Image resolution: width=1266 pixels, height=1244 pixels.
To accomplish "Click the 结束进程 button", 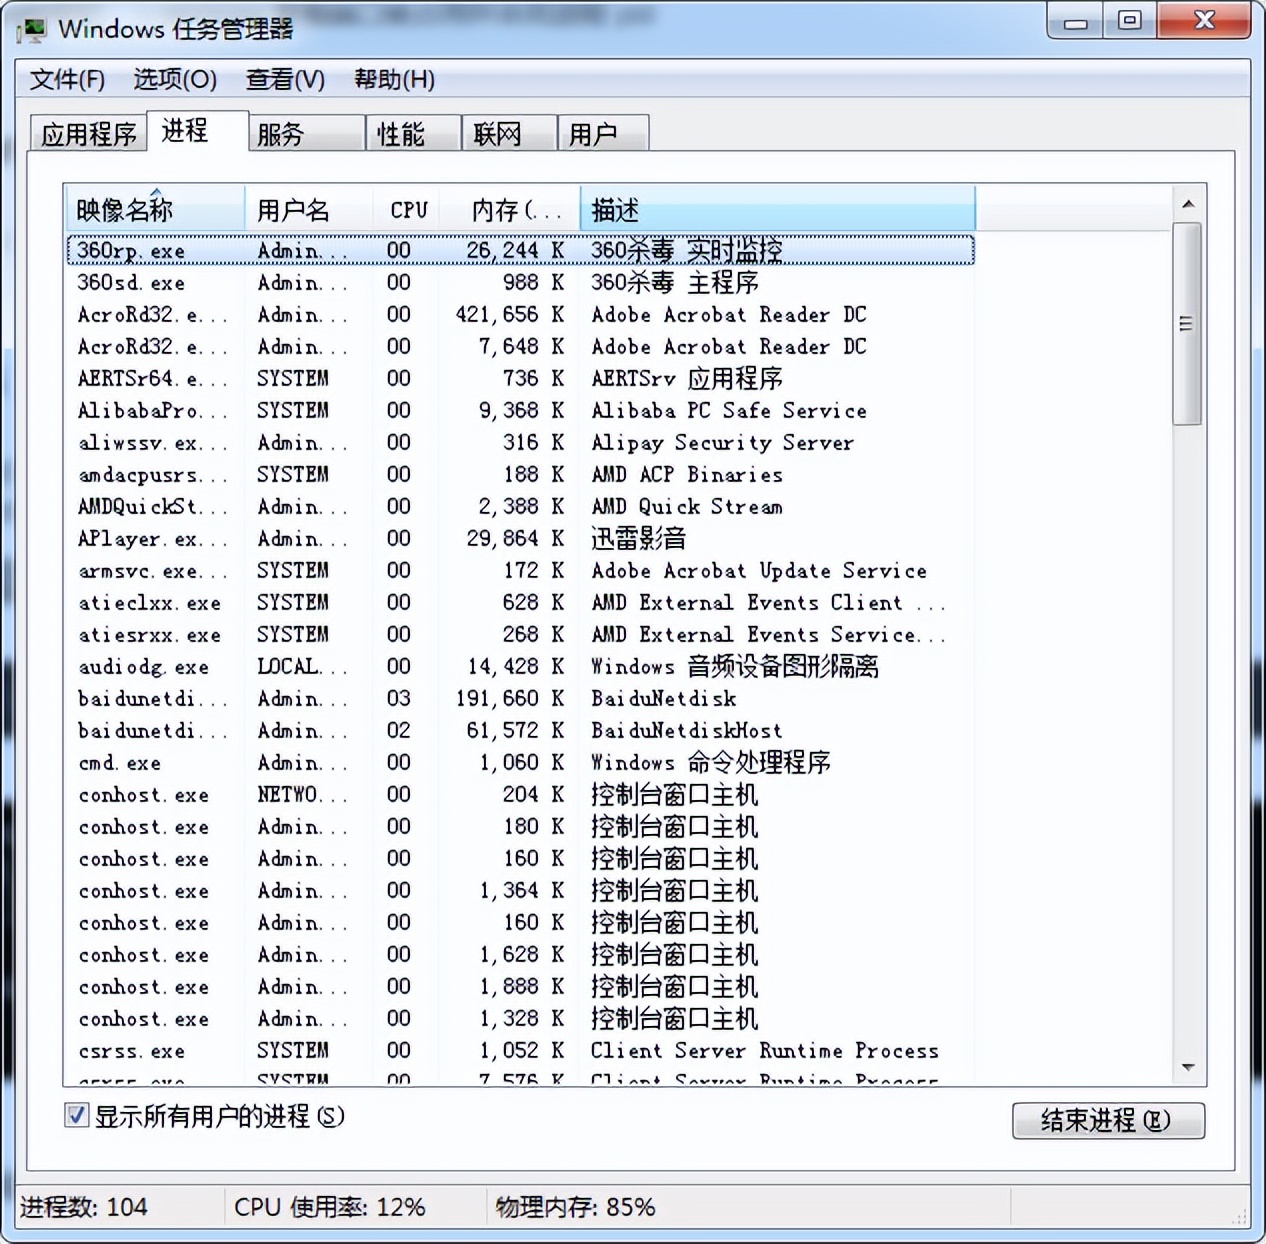I will pos(1108,1121).
